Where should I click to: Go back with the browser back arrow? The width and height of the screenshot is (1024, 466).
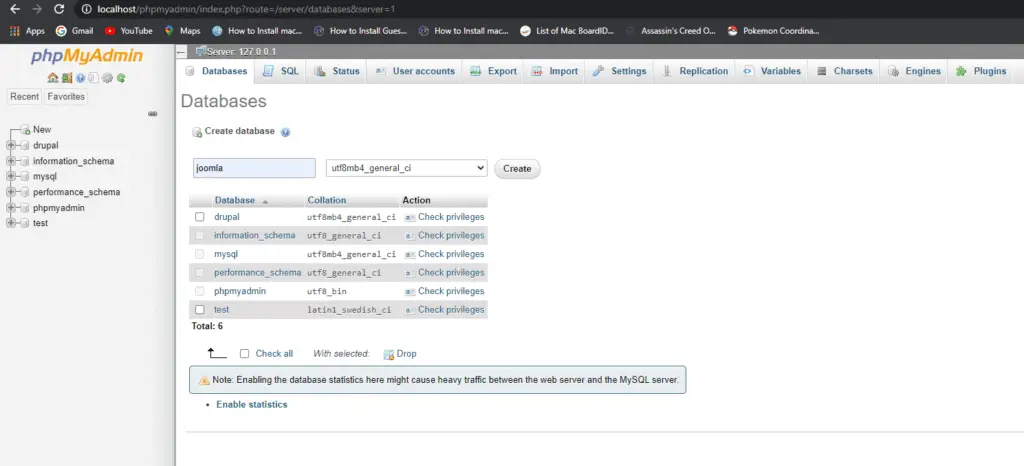15,9
